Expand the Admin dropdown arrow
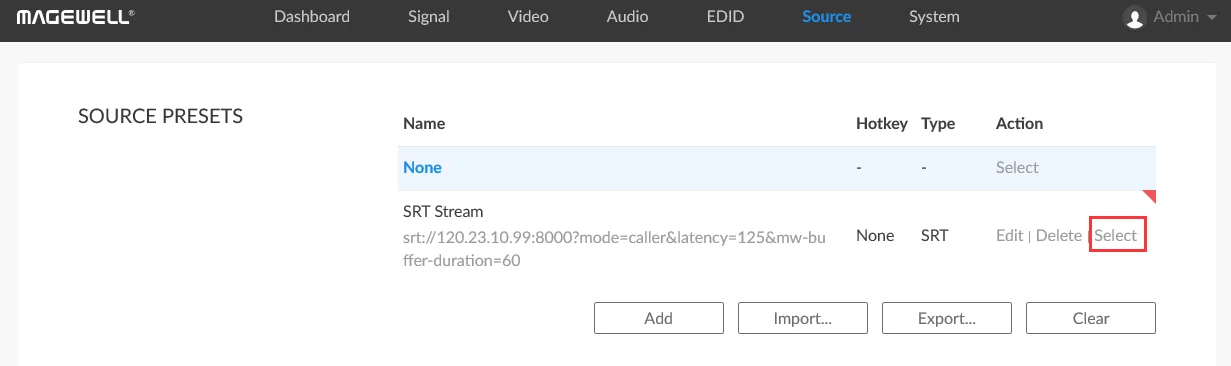The height and width of the screenshot is (366, 1231). (1210, 18)
